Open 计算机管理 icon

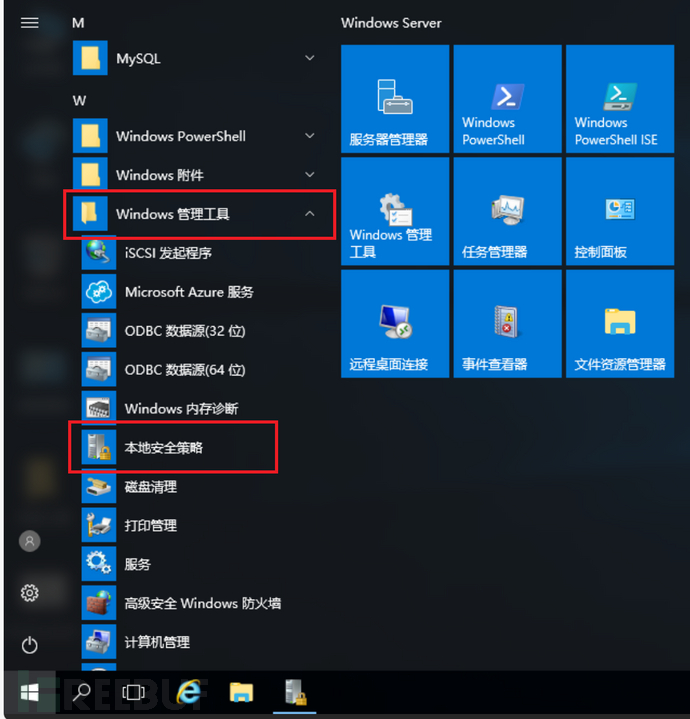pyautogui.click(x=99, y=642)
